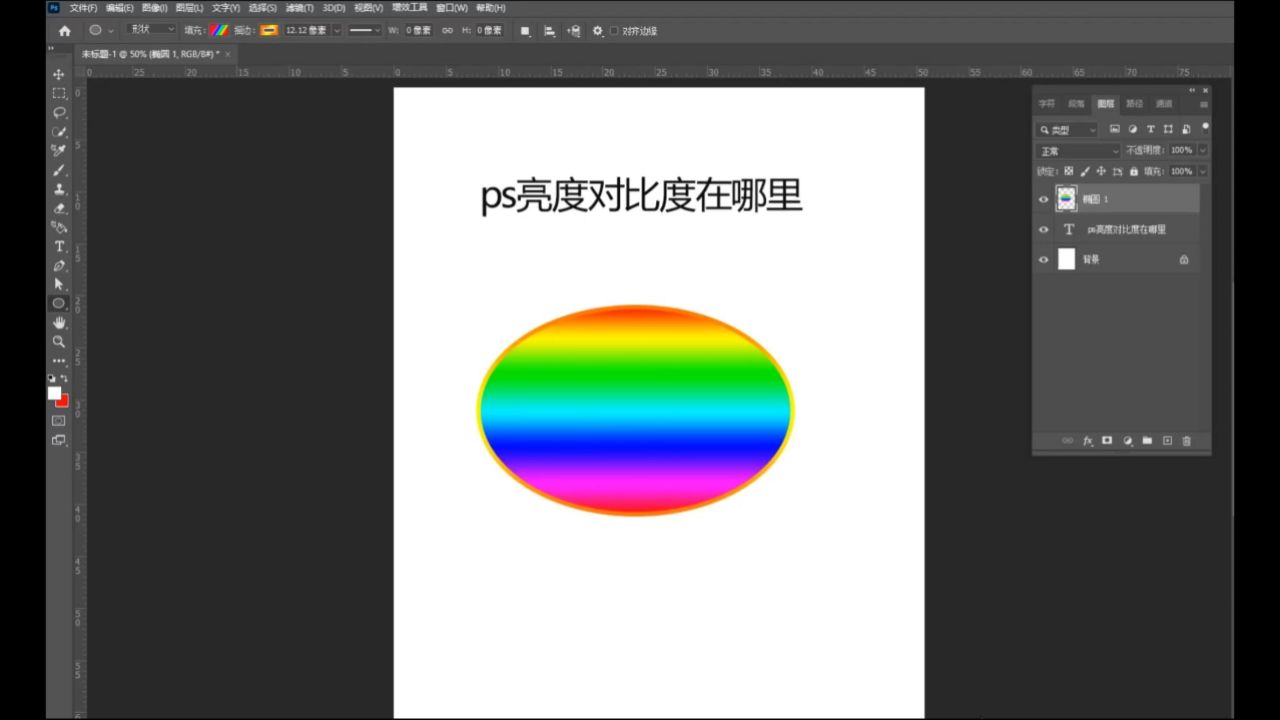Screen dimensions: 1280x720
Task: Click the rainbow fill color swatch
Action: [x=219, y=30]
